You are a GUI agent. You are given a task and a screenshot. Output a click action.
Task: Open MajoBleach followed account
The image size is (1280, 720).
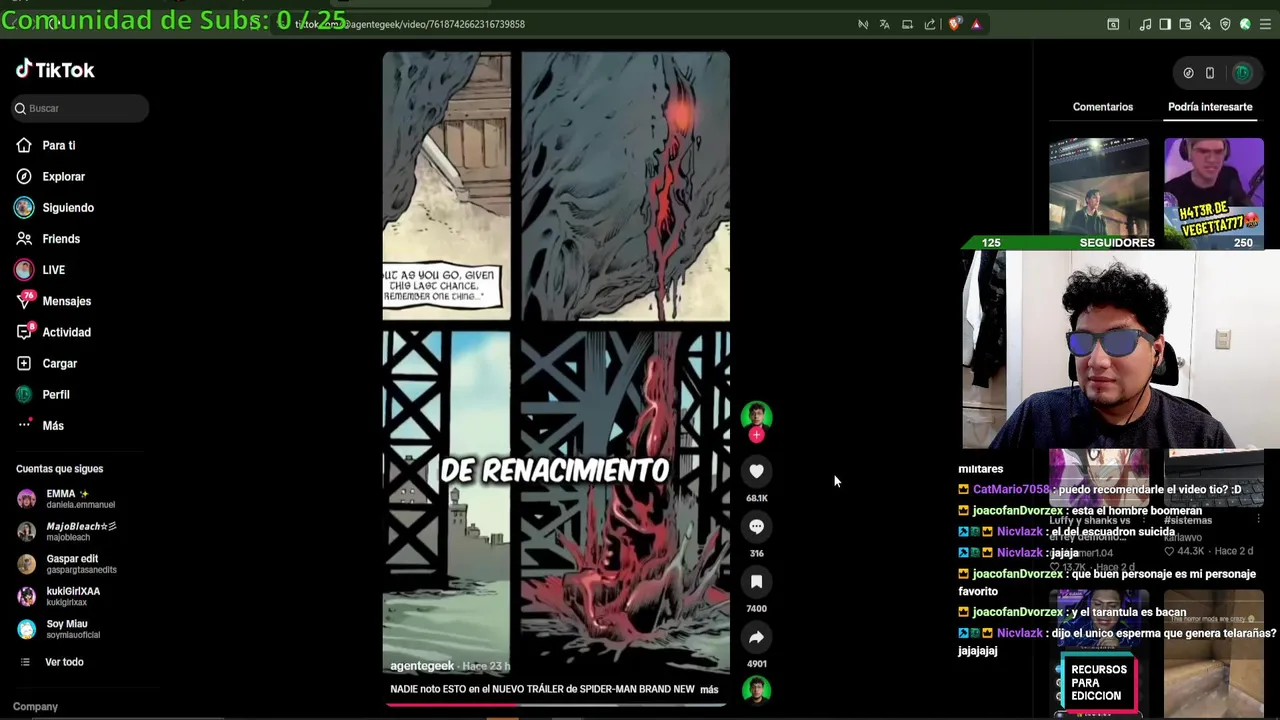66,531
